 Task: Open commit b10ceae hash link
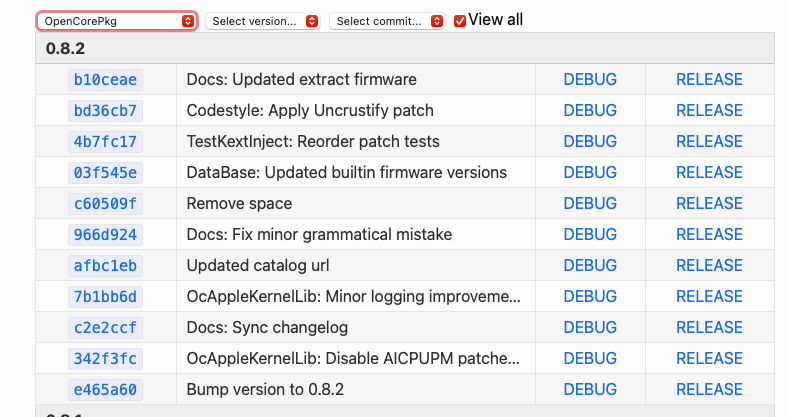click(105, 80)
